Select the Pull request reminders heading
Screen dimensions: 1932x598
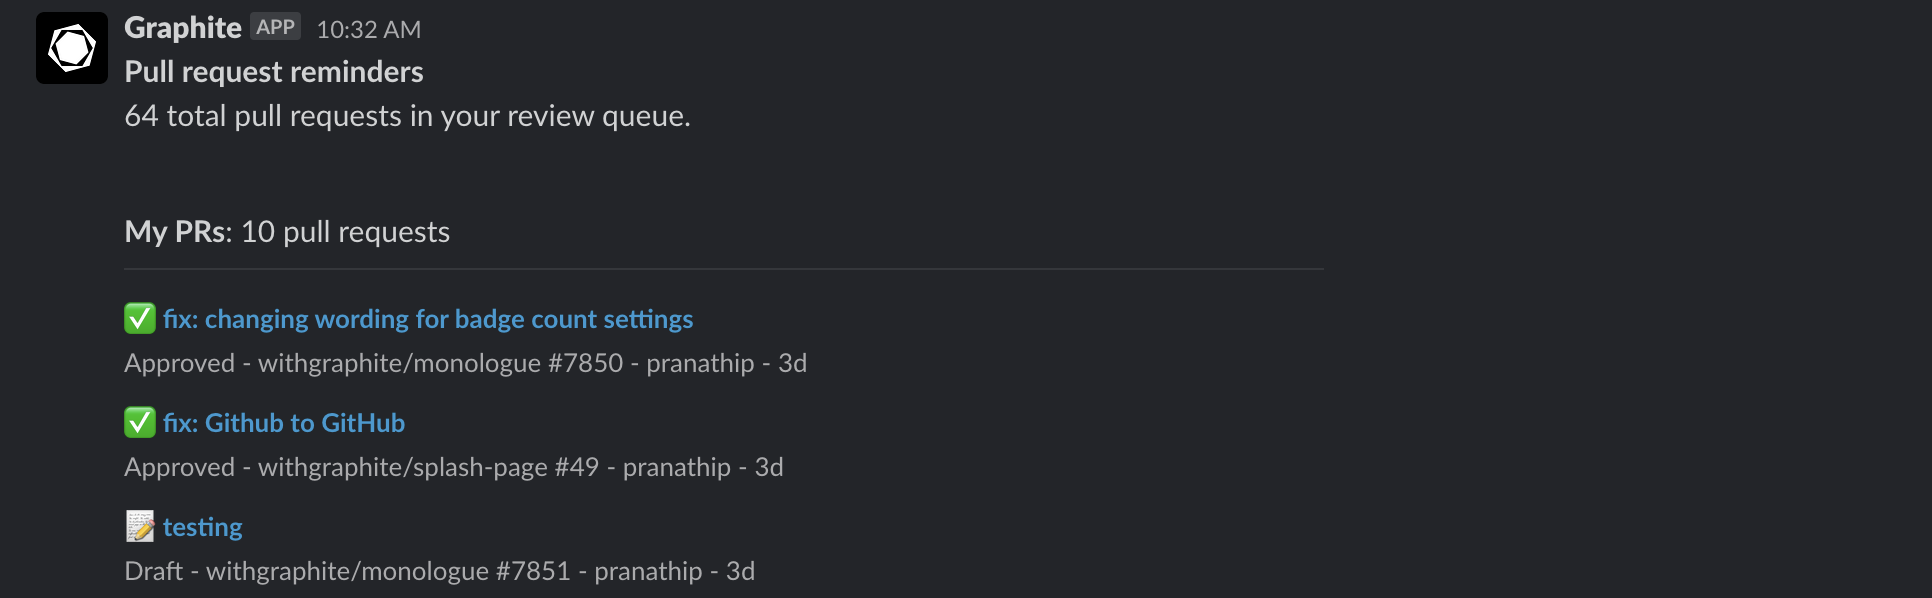coord(274,72)
